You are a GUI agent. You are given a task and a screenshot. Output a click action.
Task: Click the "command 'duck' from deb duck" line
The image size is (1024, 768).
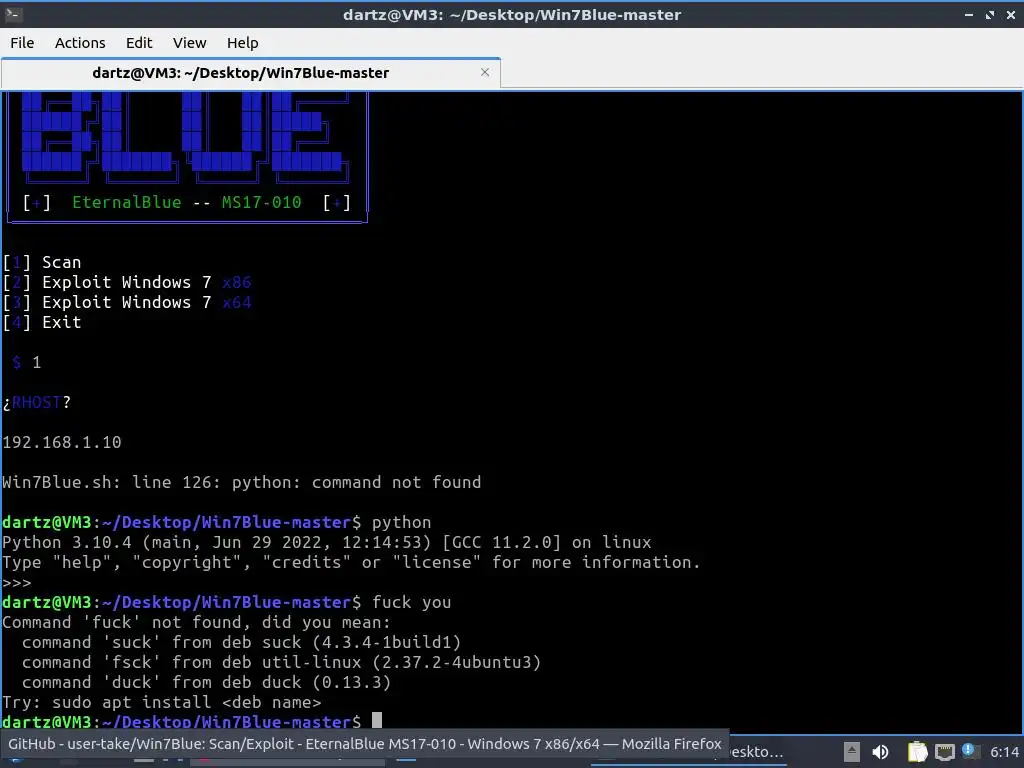[206, 682]
